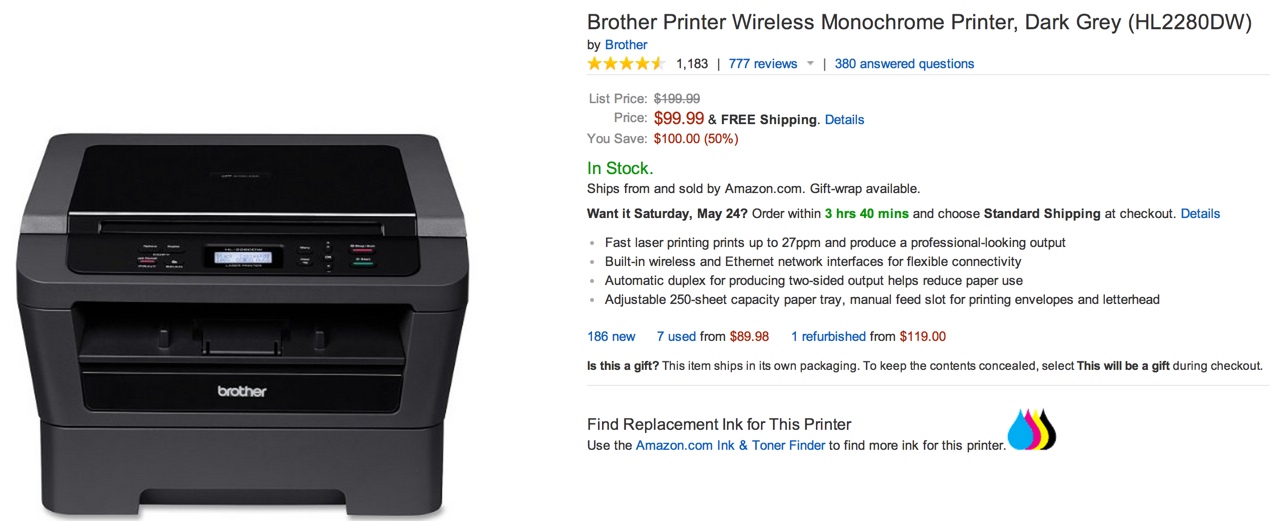Open the 777 reviews link

pos(763,64)
